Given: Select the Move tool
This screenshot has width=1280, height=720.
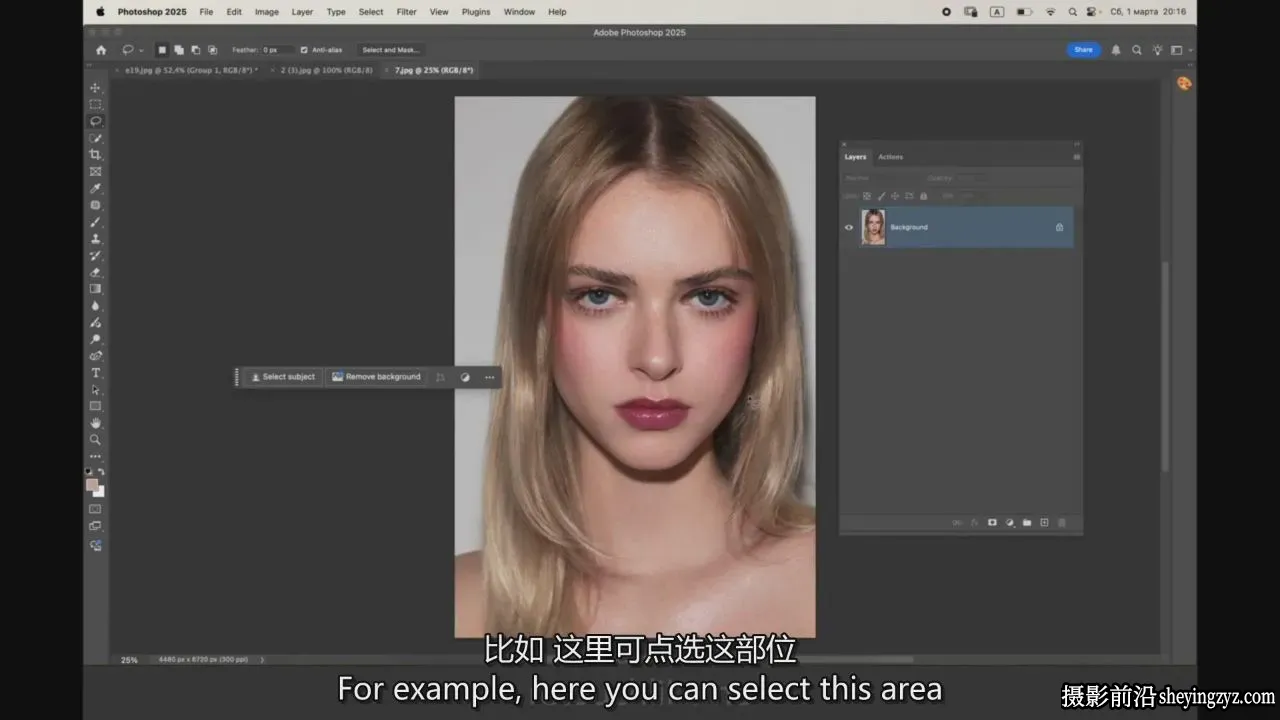Looking at the screenshot, I should click(x=96, y=88).
